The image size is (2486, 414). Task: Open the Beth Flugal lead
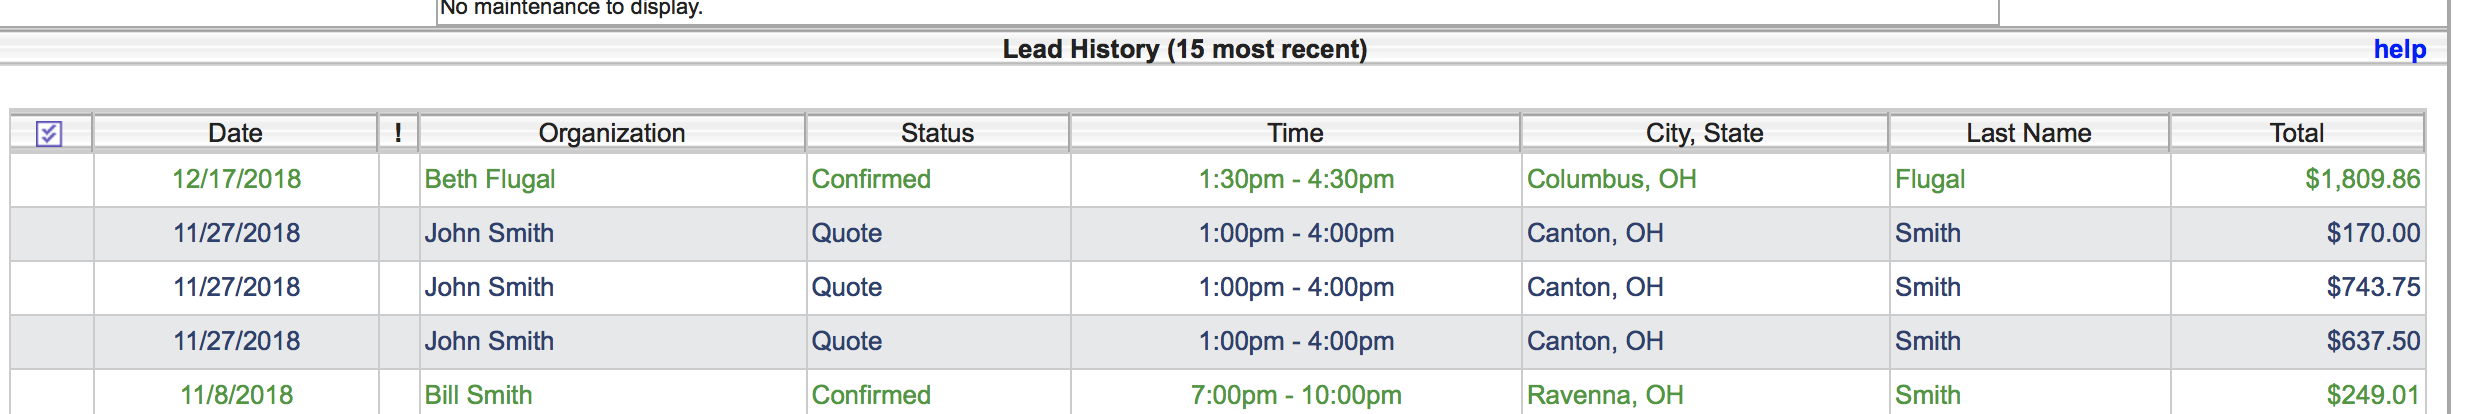[489, 179]
